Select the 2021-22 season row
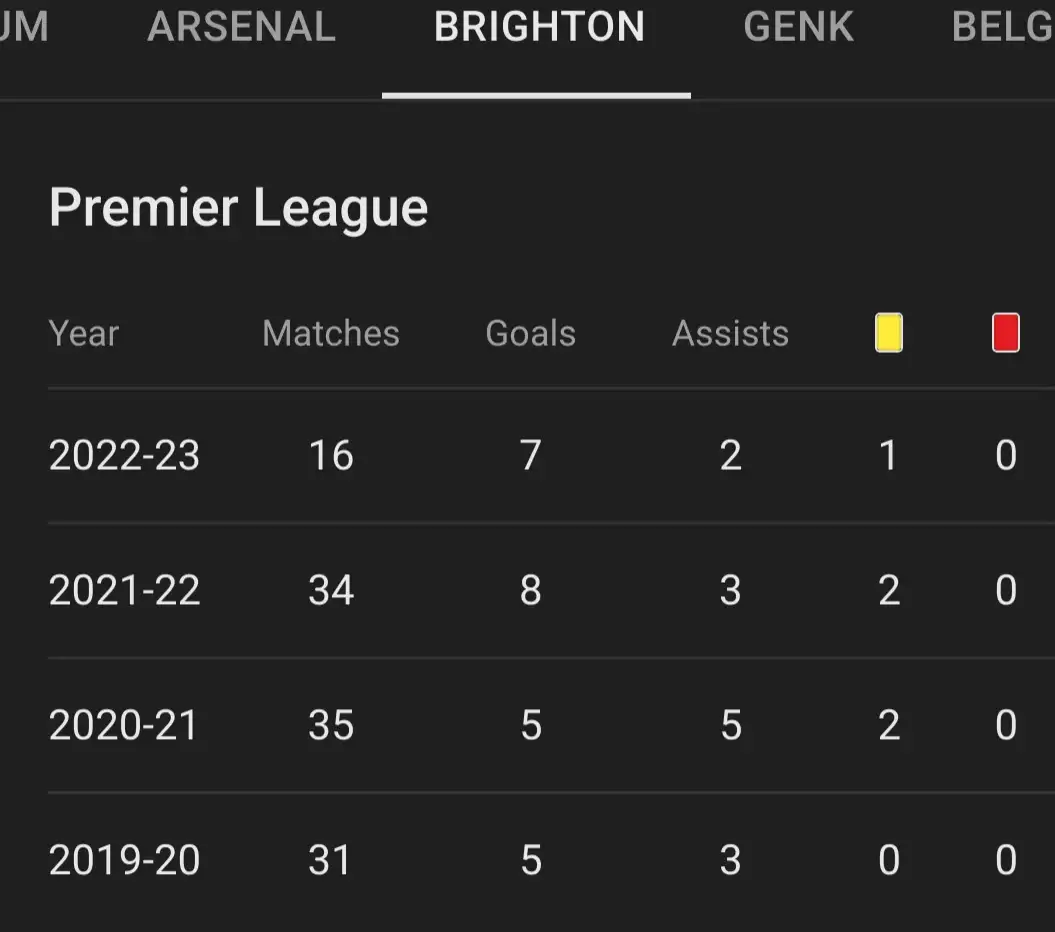 (125, 591)
